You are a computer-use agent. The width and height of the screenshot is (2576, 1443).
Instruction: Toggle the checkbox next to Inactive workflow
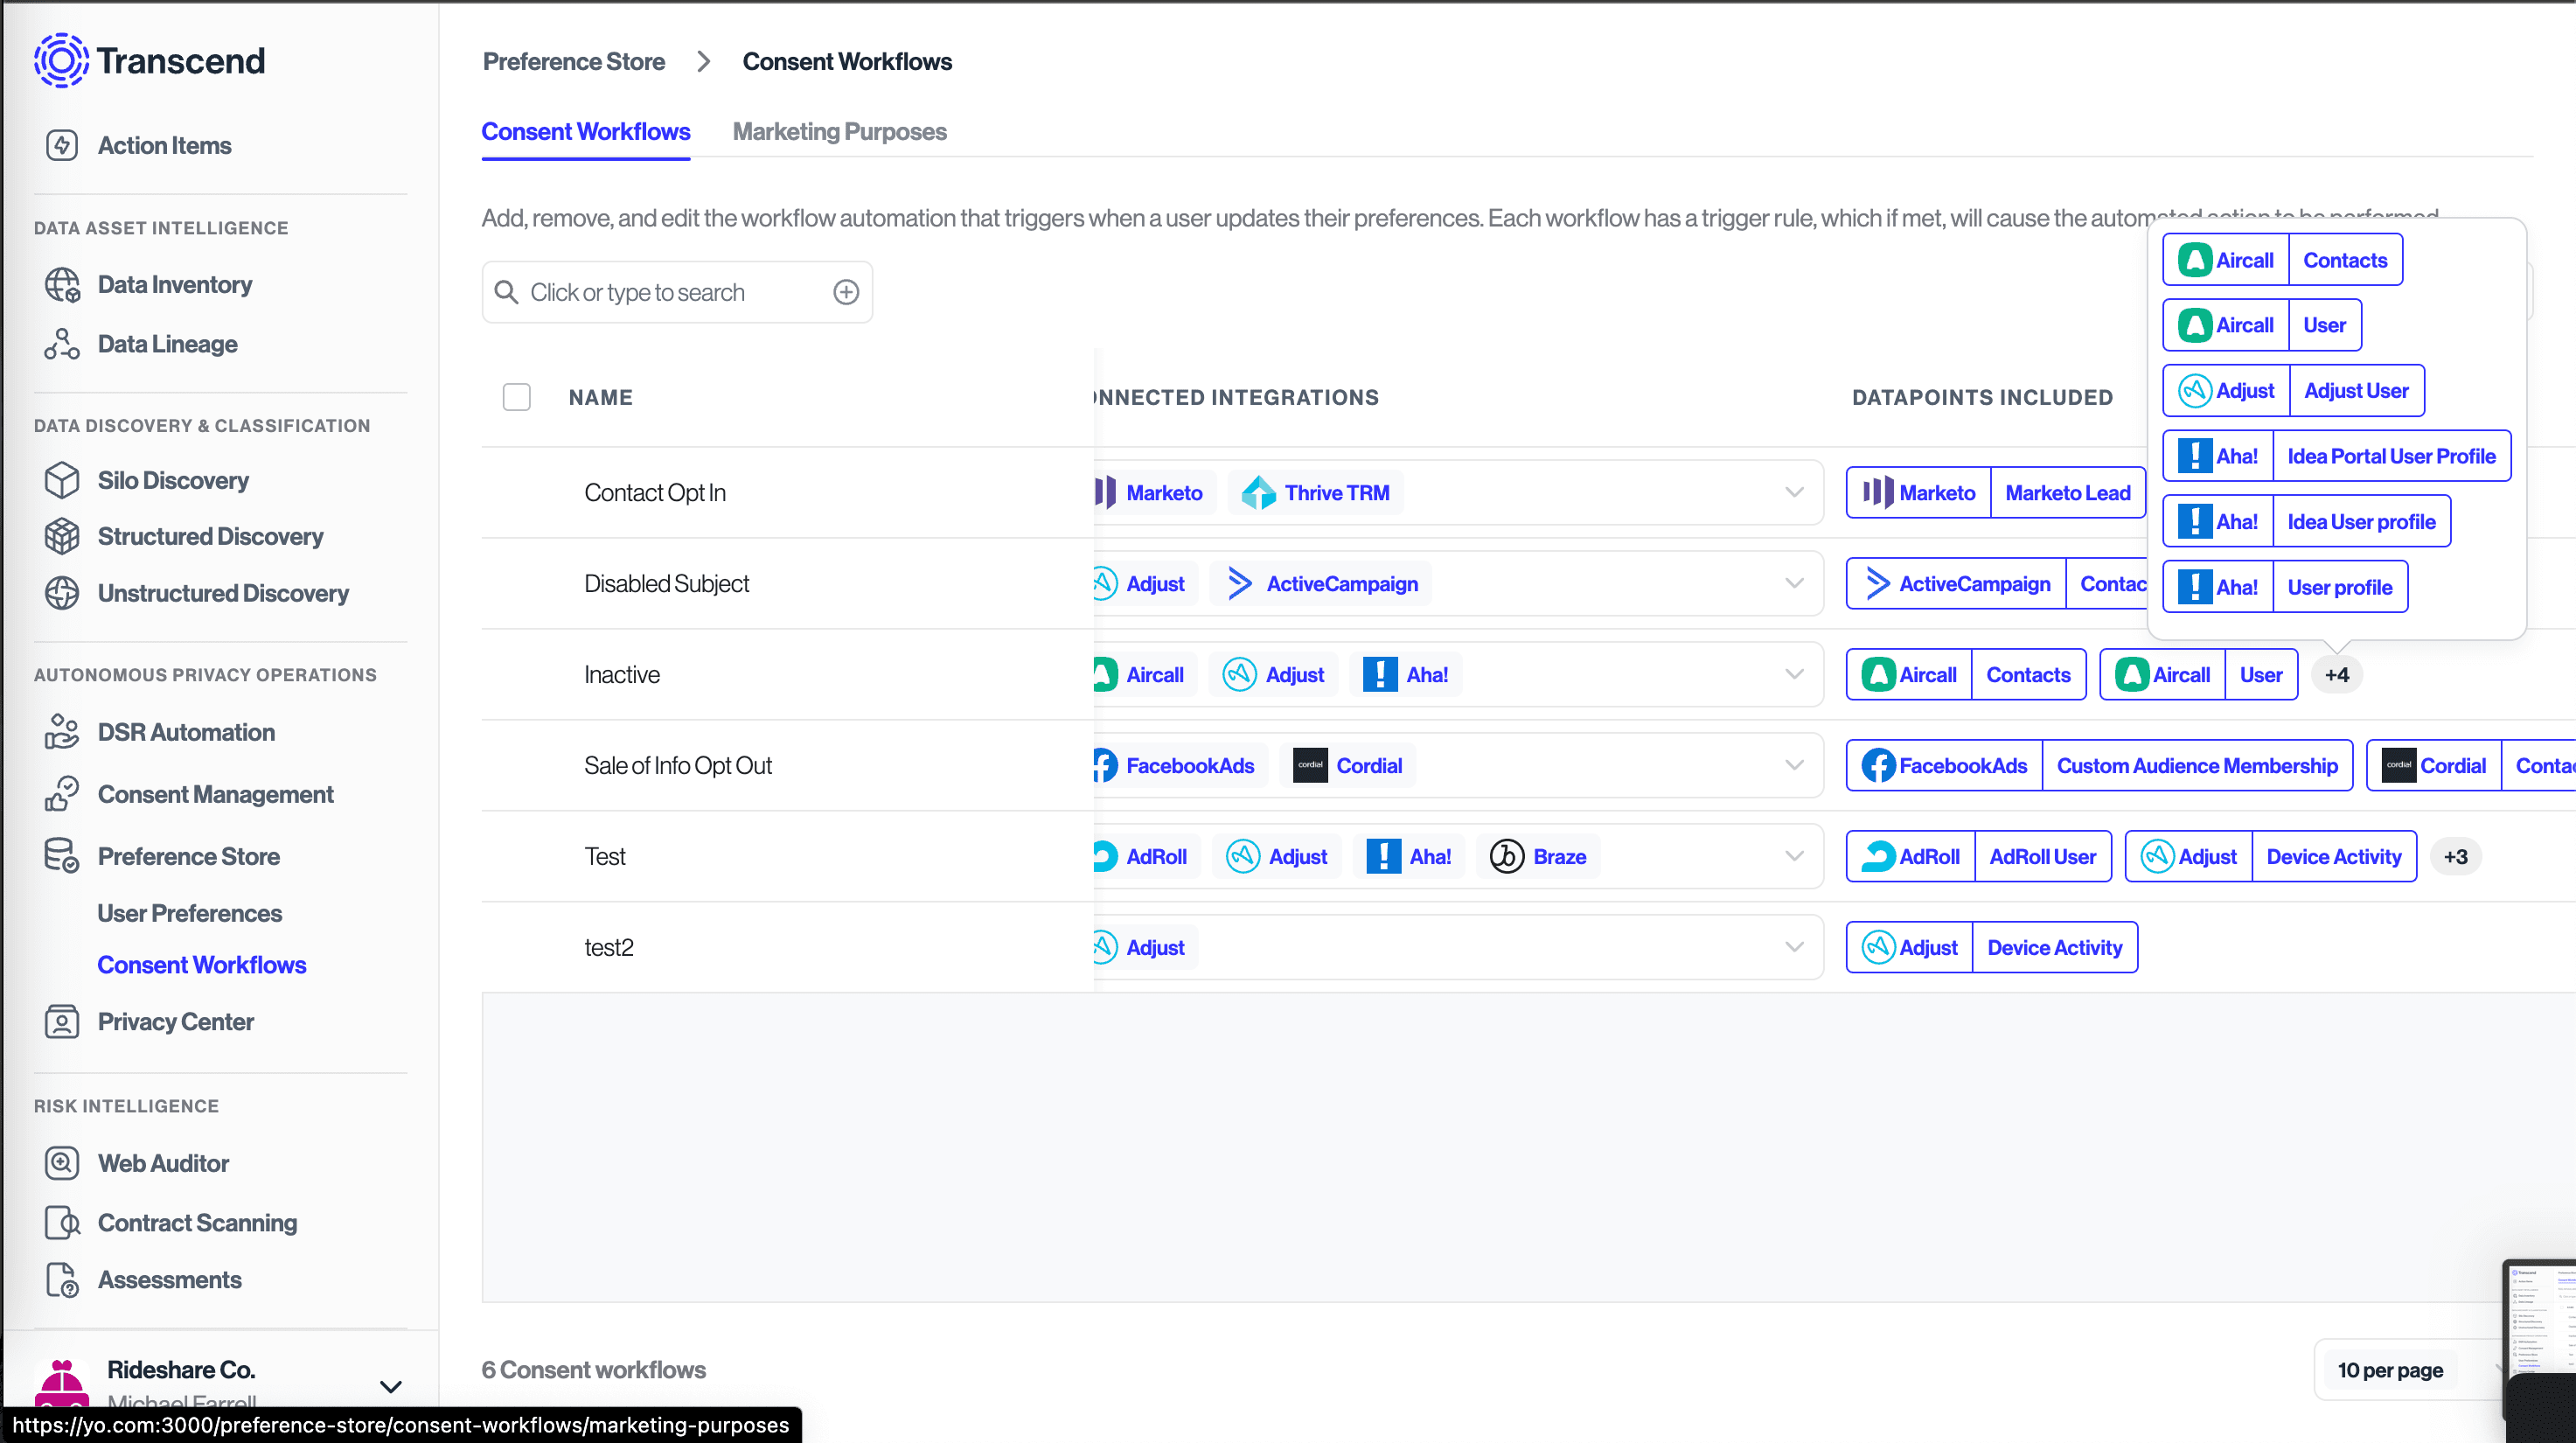517,674
